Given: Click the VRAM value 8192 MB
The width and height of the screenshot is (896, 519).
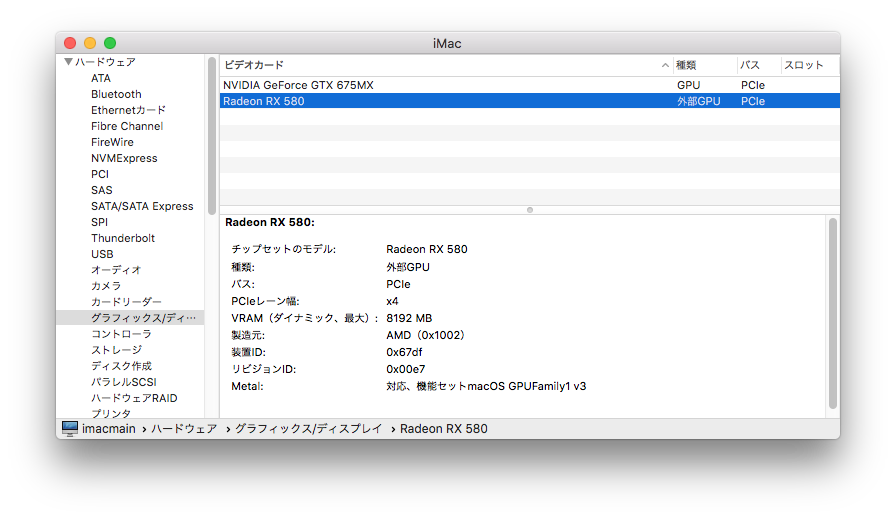Looking at the screenshot, I should [409, 318].
